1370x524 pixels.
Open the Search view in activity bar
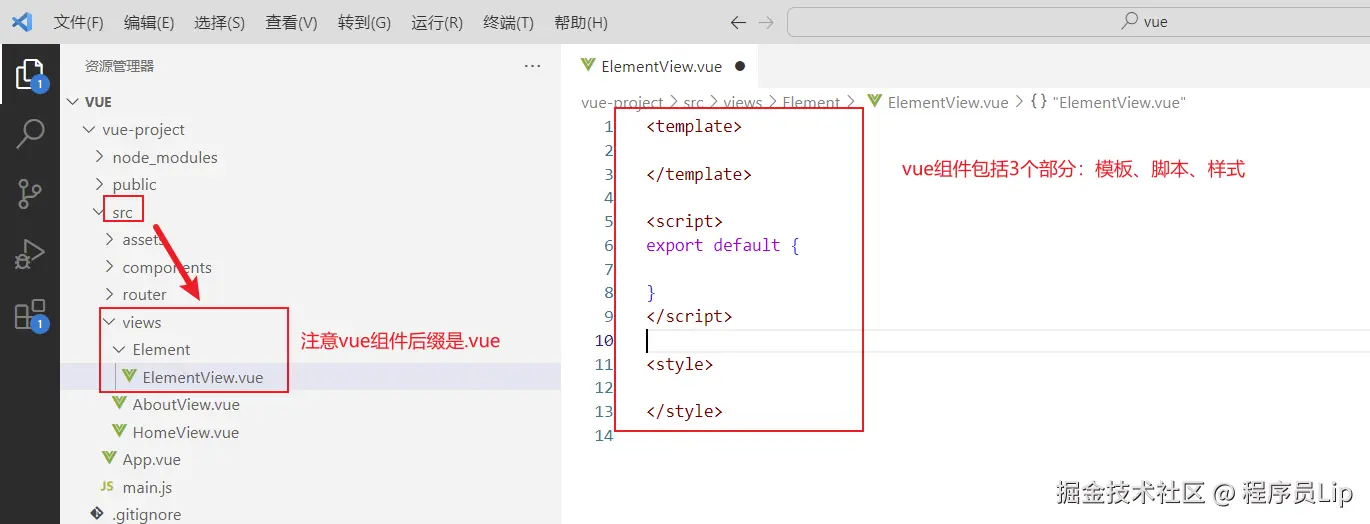(x=30, y=134)
